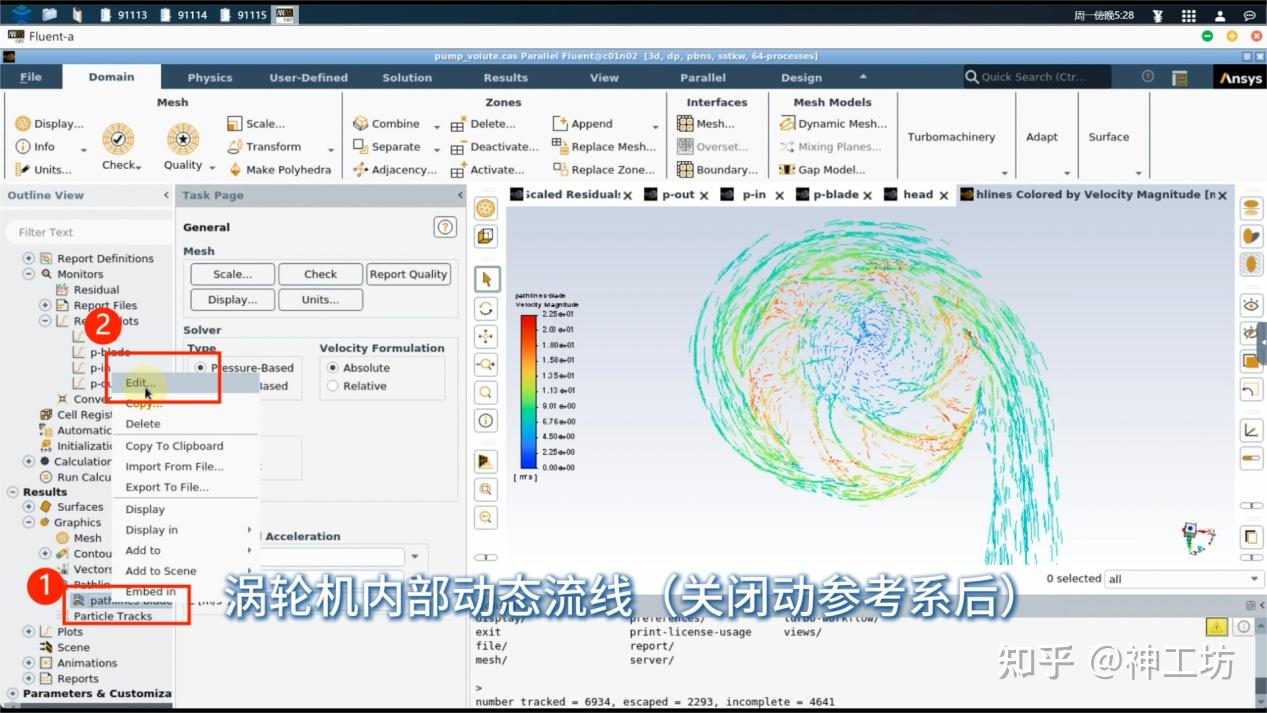Viewport: 1267px width, 713px height.
Task: Open the Results ribbon tab
Action: 506,78
